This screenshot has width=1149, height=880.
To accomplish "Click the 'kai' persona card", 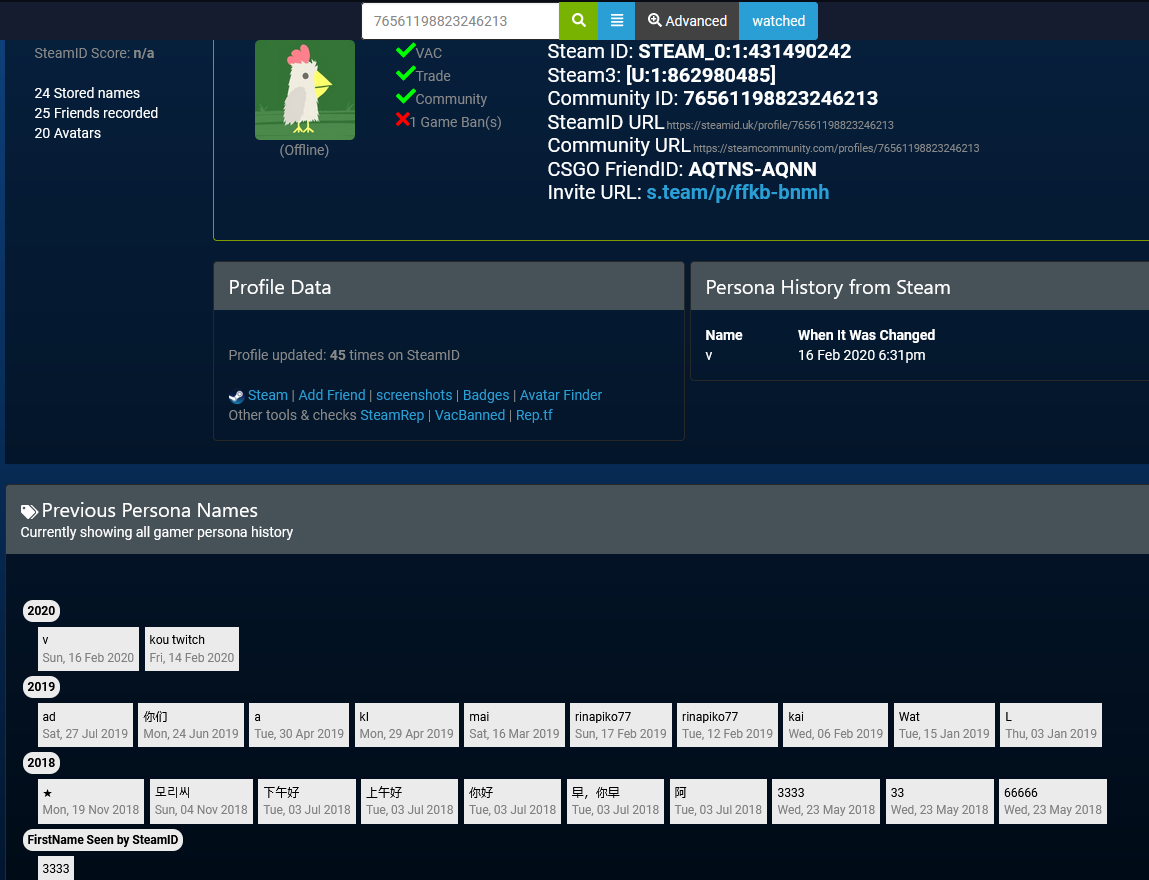I will coord(836,725).
